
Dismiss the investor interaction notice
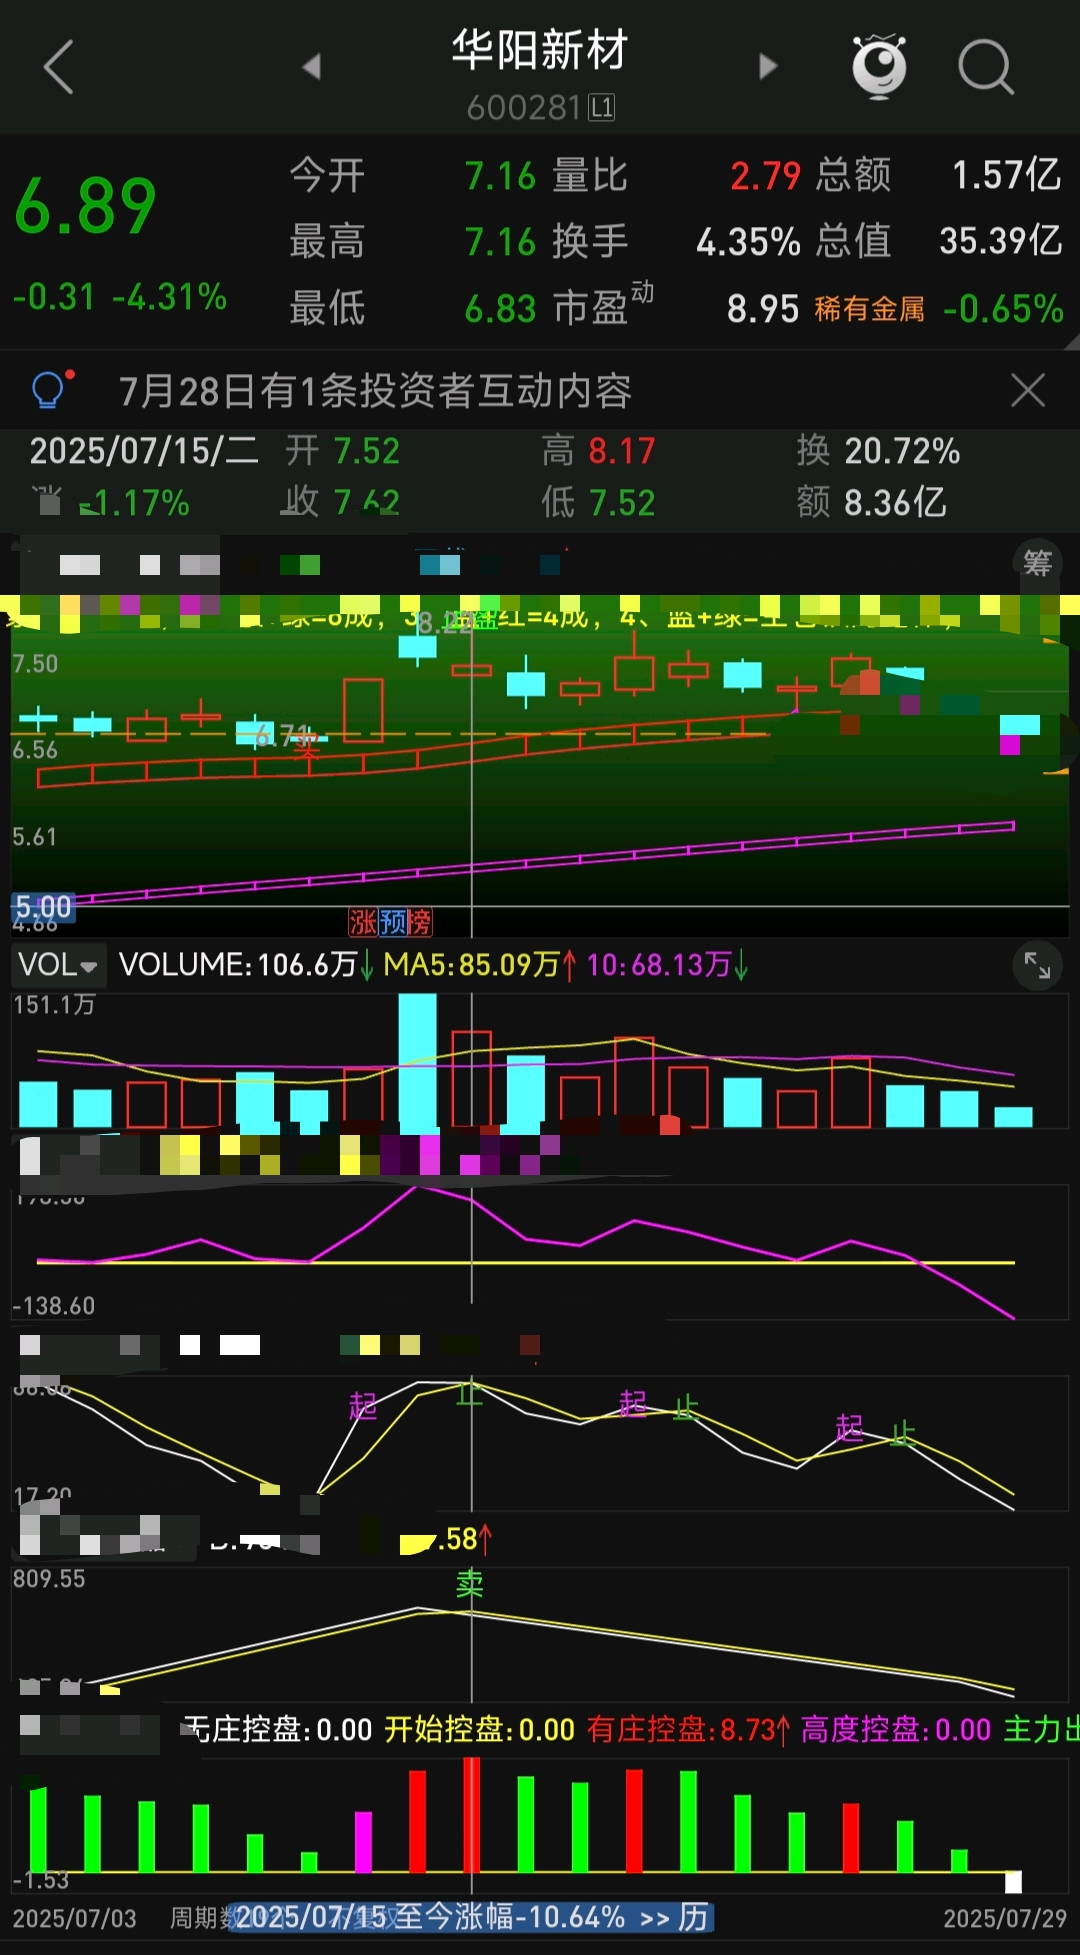click(1027, 390)
